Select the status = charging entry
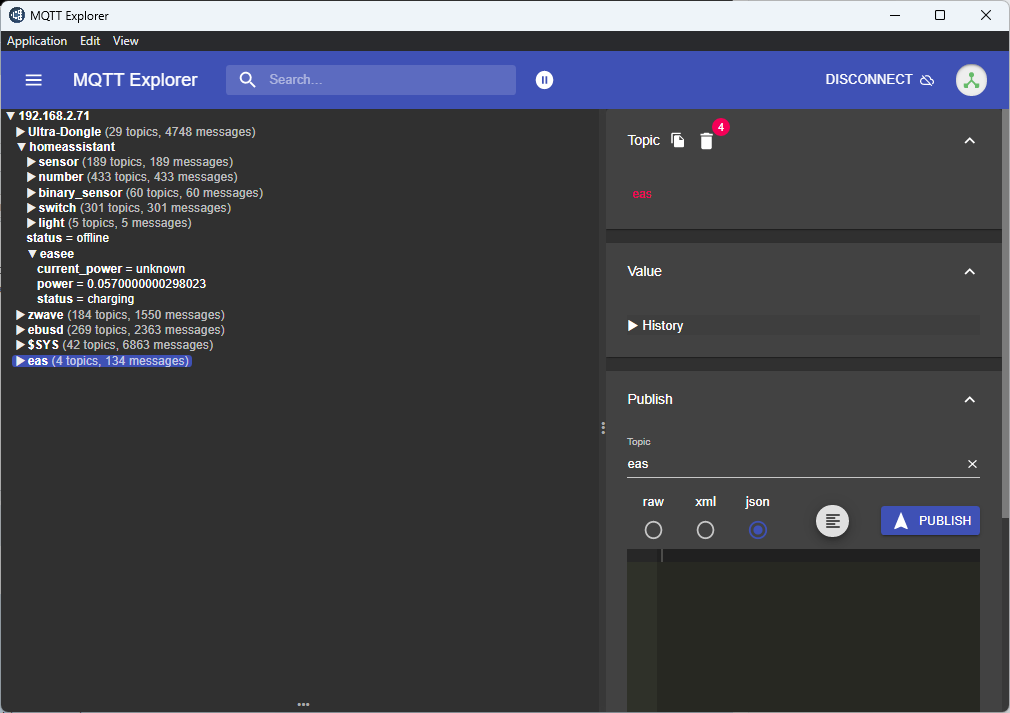The image size is (1010, 713). [x=85, y=299]
